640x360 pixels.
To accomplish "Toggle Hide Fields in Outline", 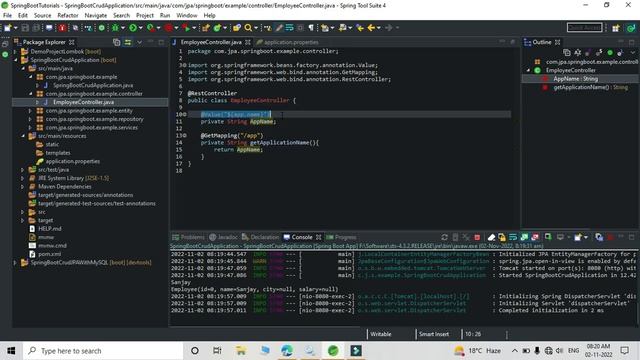I will [588, 53].
